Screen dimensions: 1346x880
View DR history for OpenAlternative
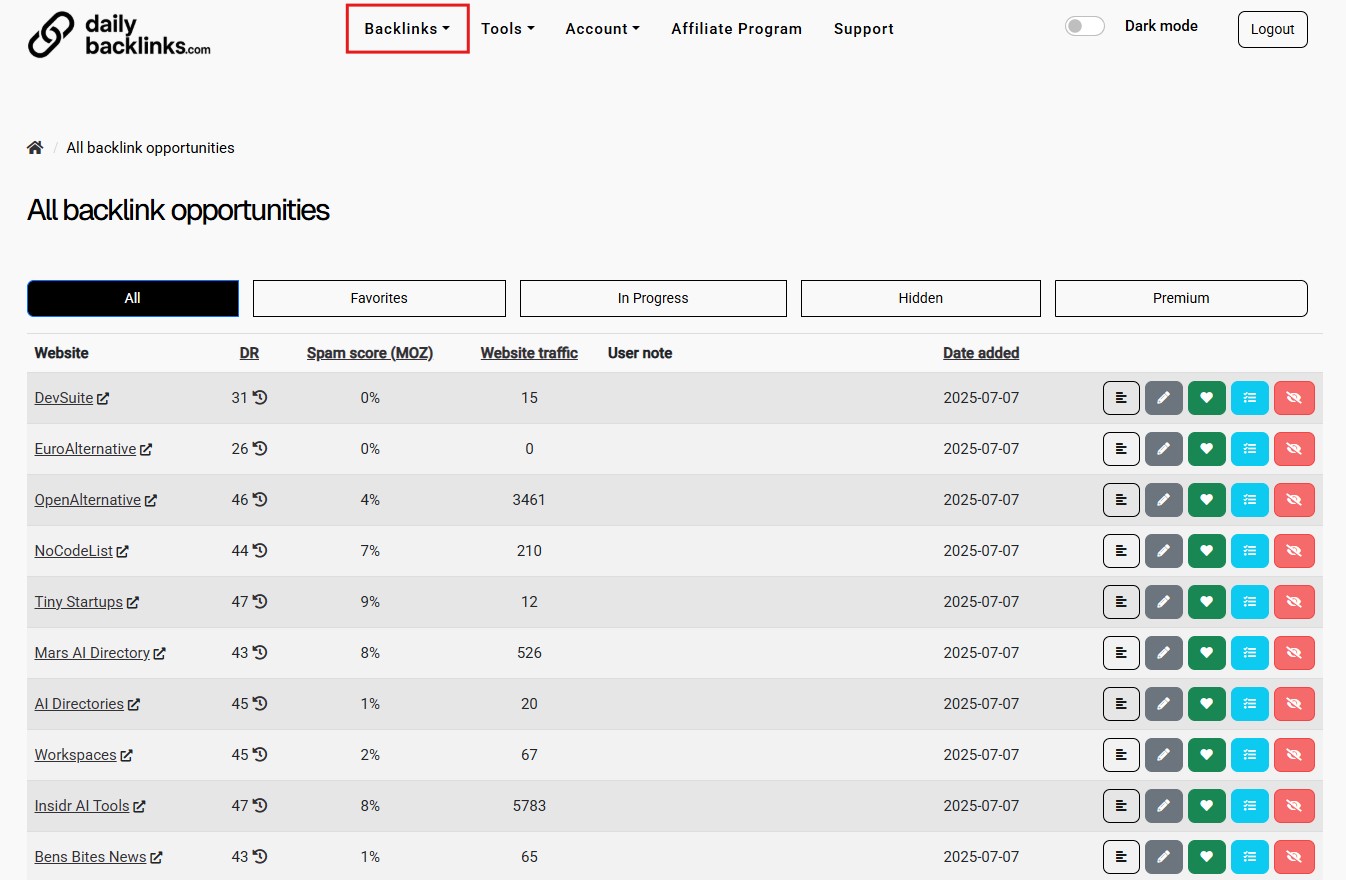coord(260,500)
